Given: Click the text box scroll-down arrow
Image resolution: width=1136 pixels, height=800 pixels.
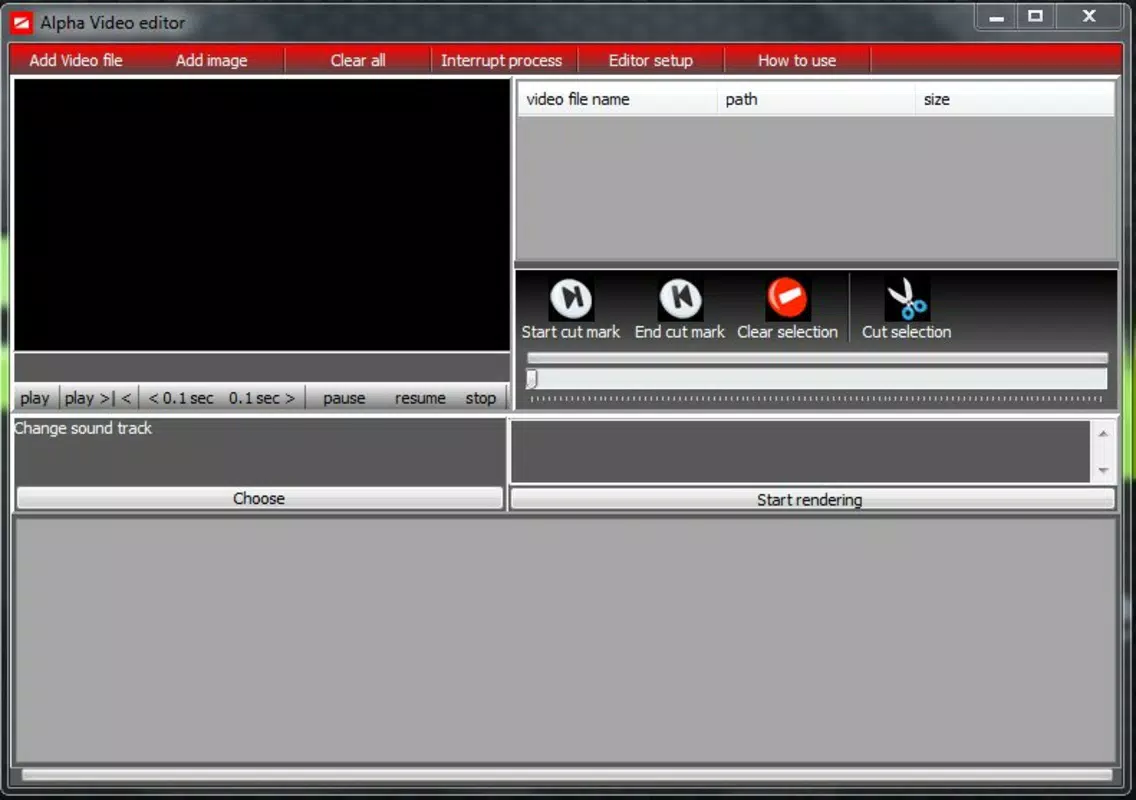Looking at the screenshot, I should [1103, 470].
